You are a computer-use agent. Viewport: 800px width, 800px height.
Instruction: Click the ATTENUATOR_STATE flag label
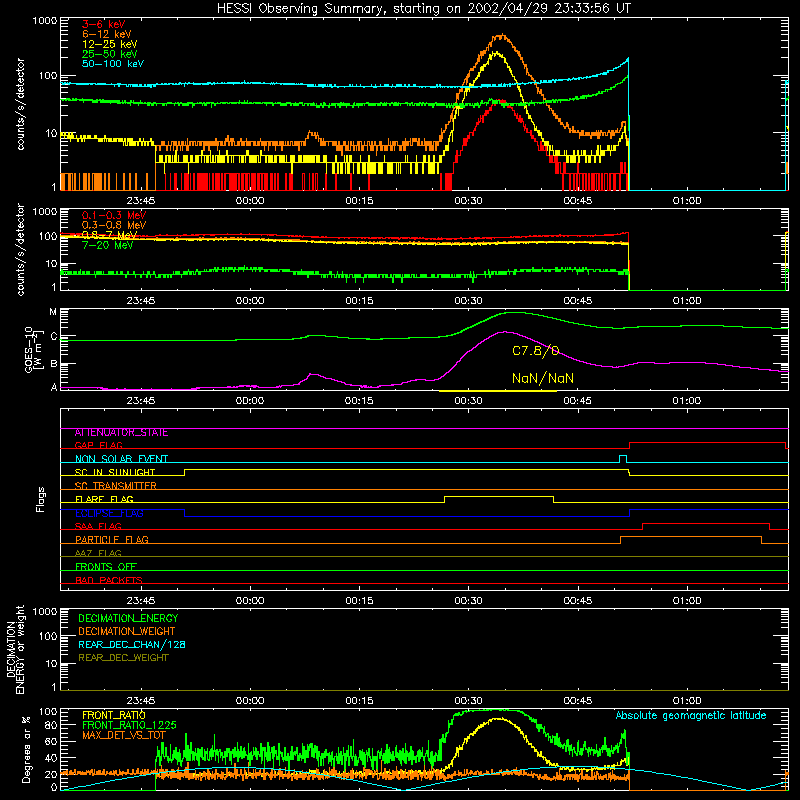click(121, 433)
